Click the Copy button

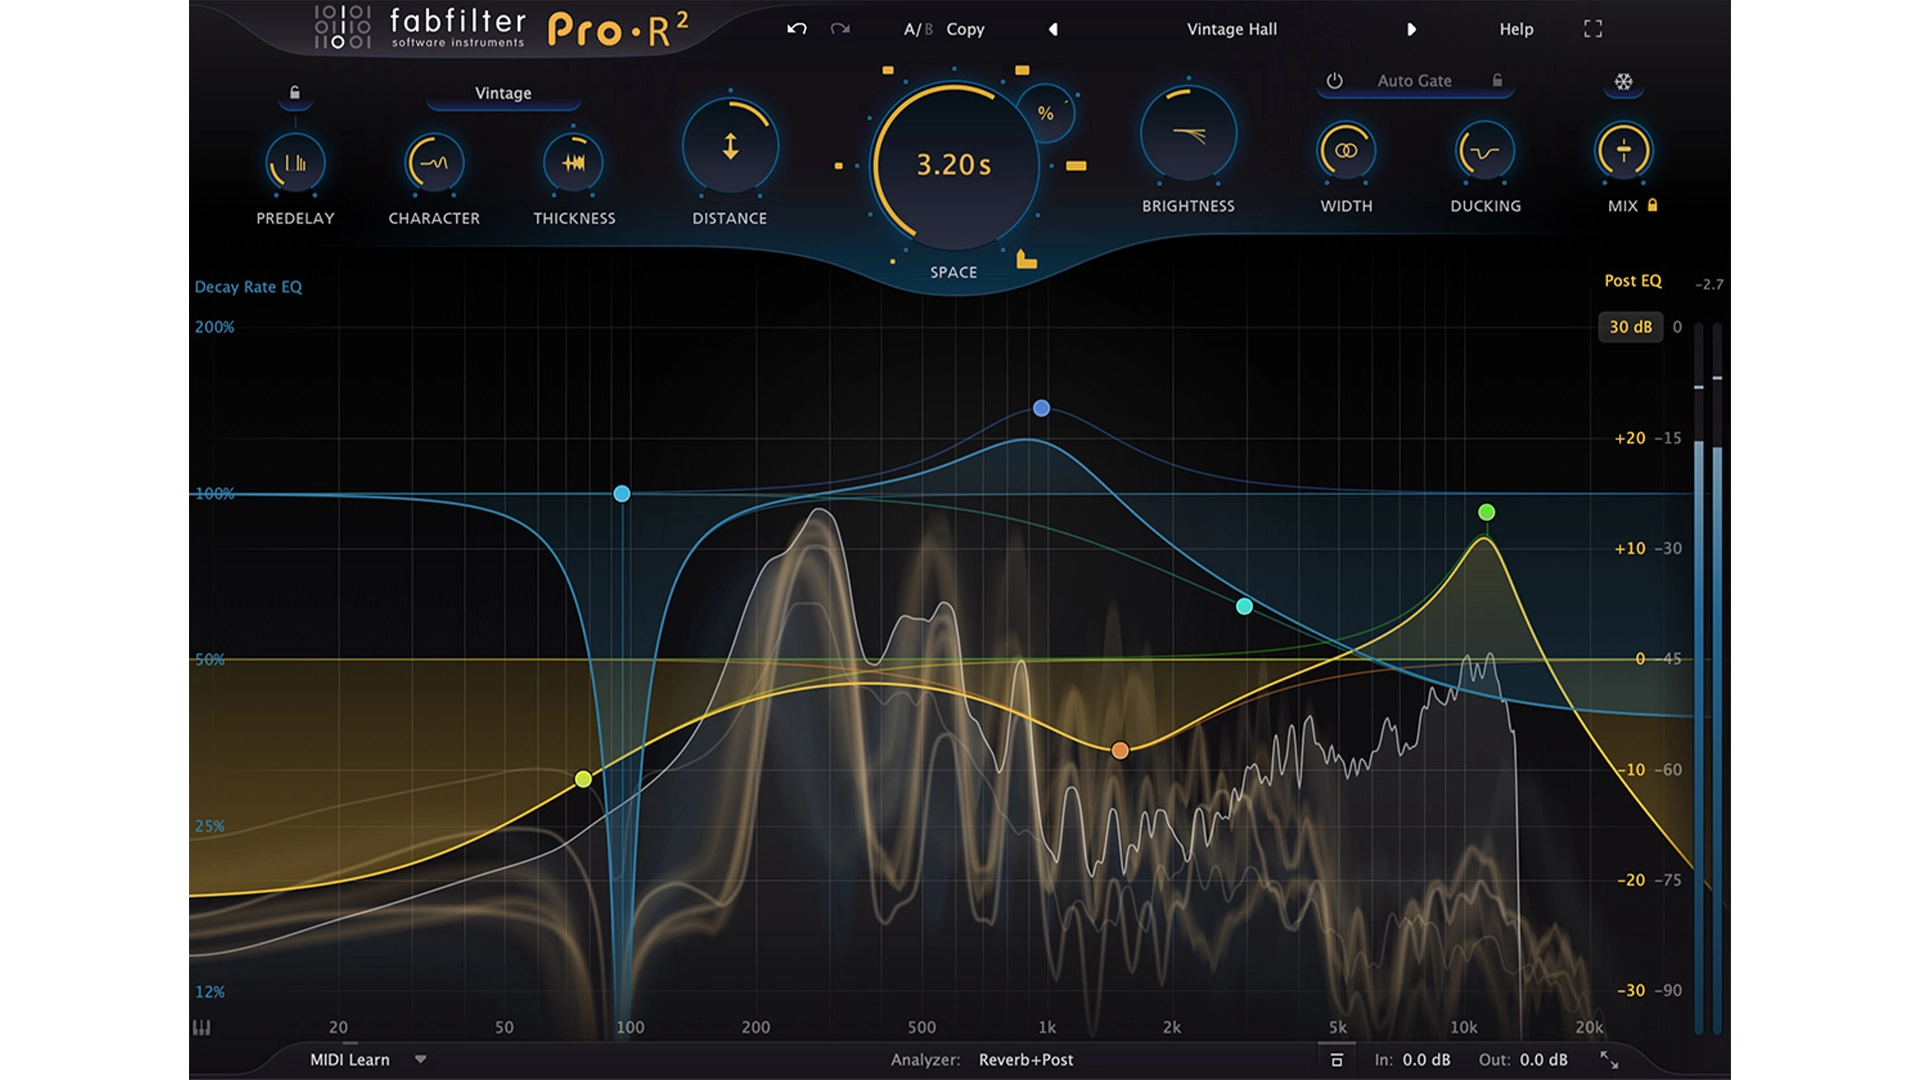[965, 29]
